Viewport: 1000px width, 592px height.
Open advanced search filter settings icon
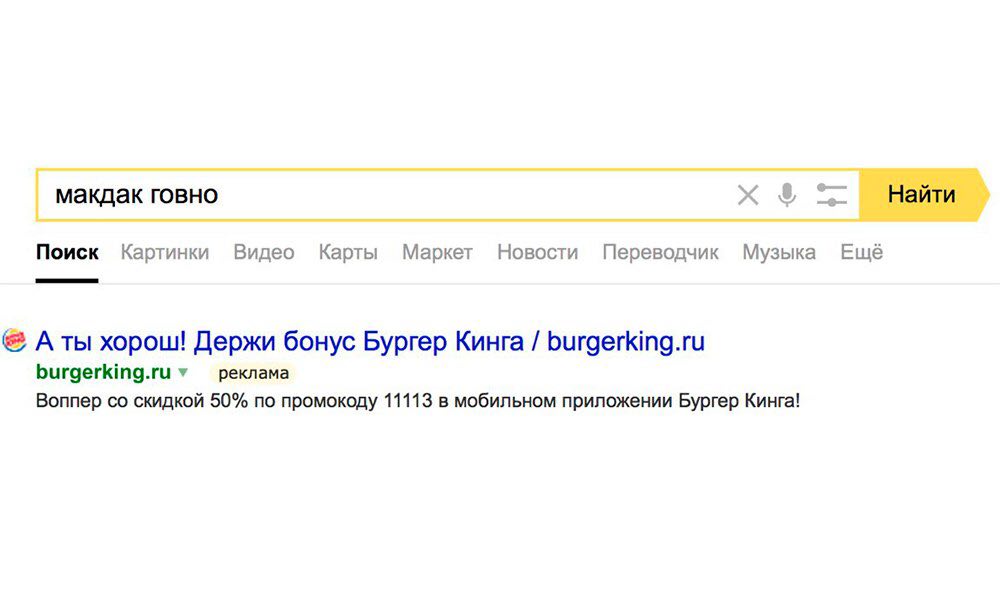[x=832, y=195]
